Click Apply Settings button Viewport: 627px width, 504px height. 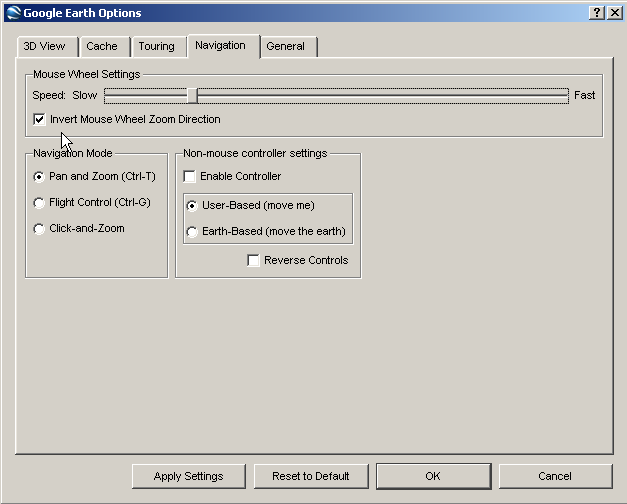pyautogui.click(x=189, y=476)
